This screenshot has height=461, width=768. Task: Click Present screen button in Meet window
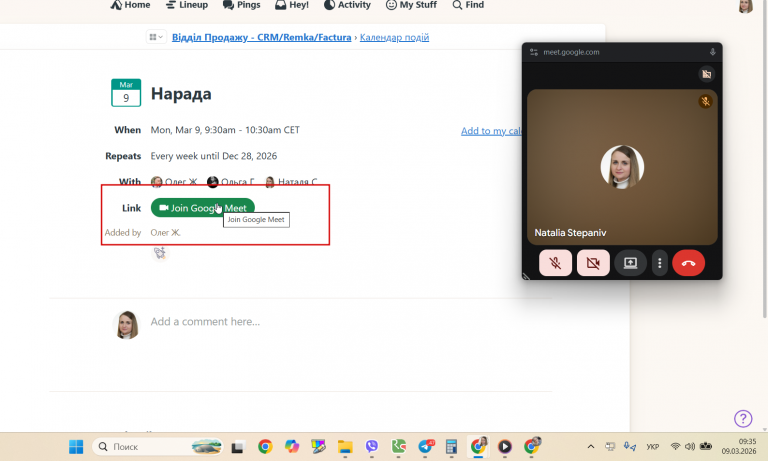(630, 263)
